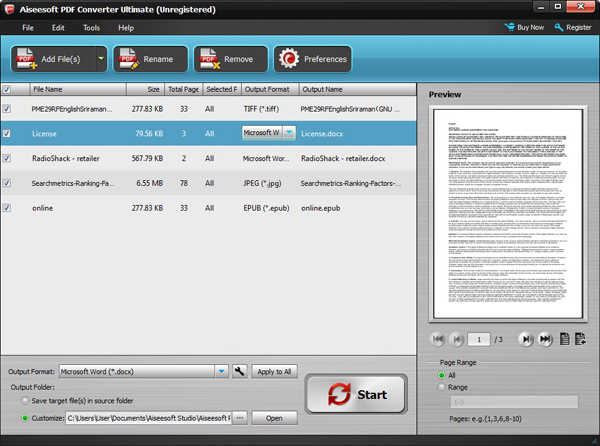Click the Microsoft Wor... format cell of RadioShack
The image size is (600, 446).
266,158
